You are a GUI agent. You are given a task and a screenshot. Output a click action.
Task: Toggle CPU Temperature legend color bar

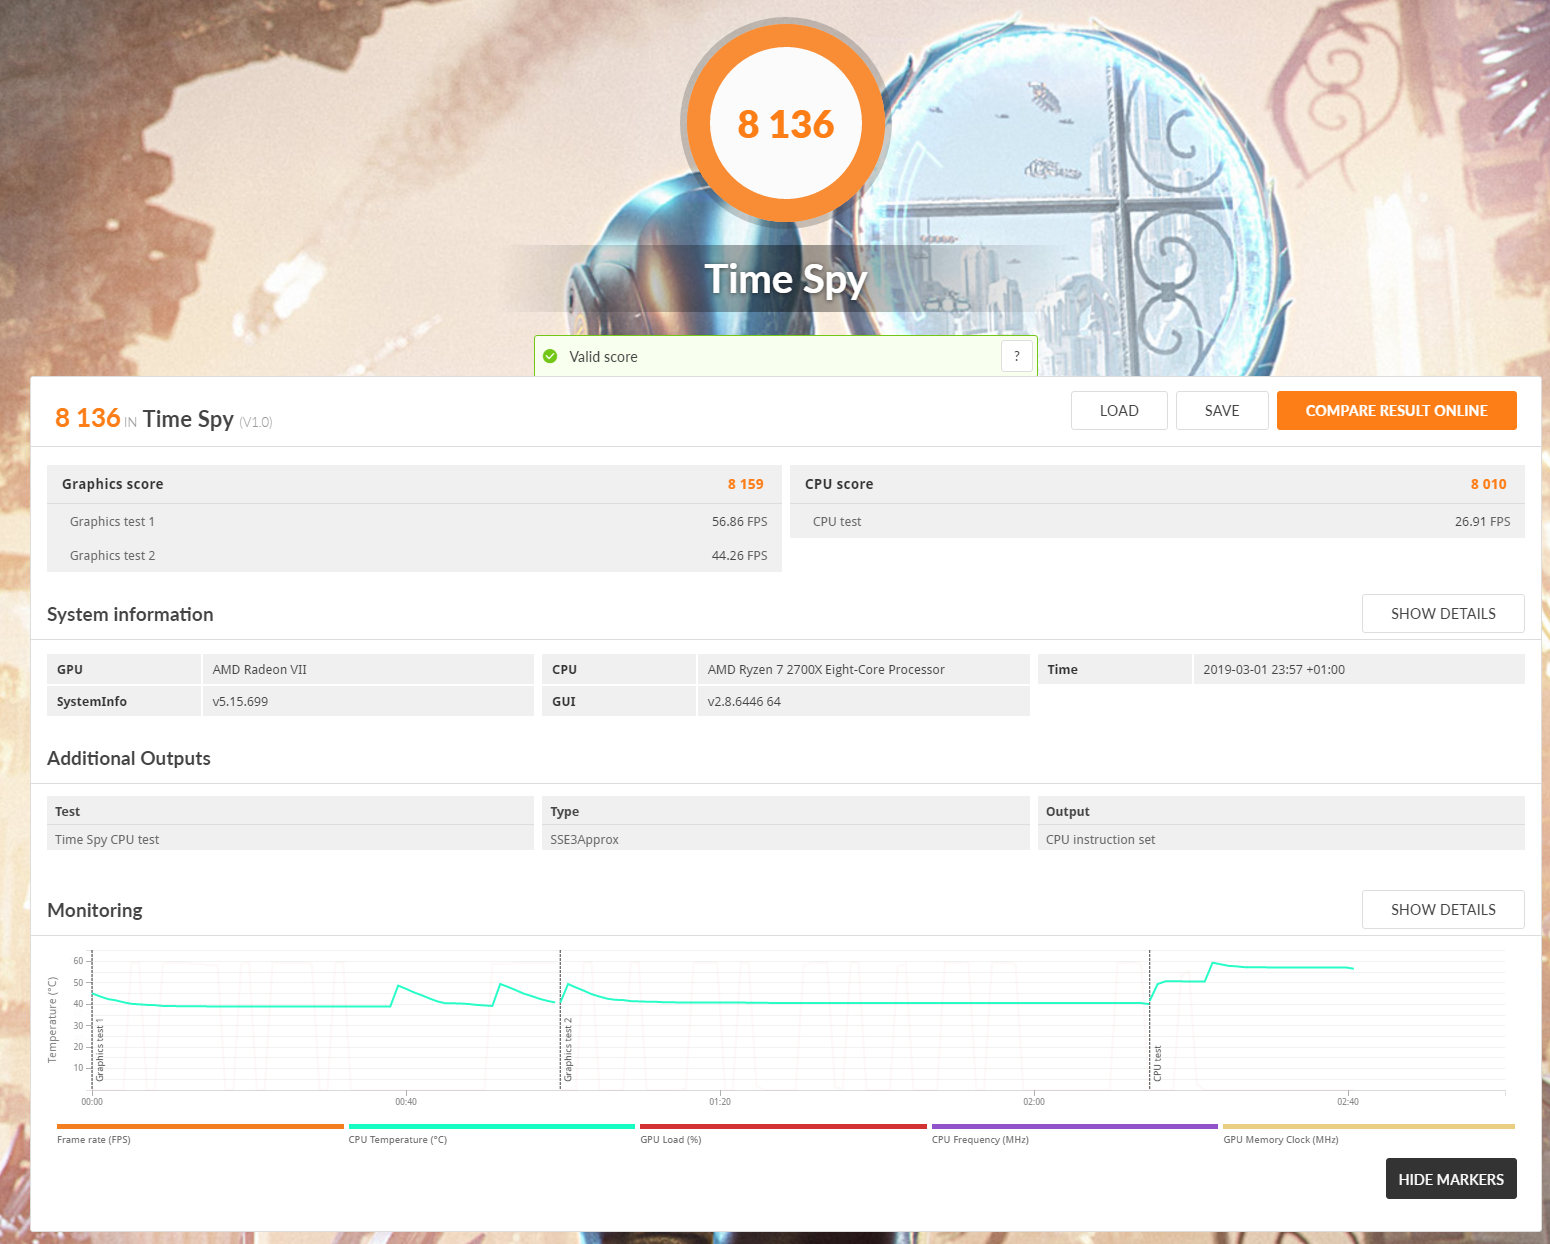[x=492, y=1126]
